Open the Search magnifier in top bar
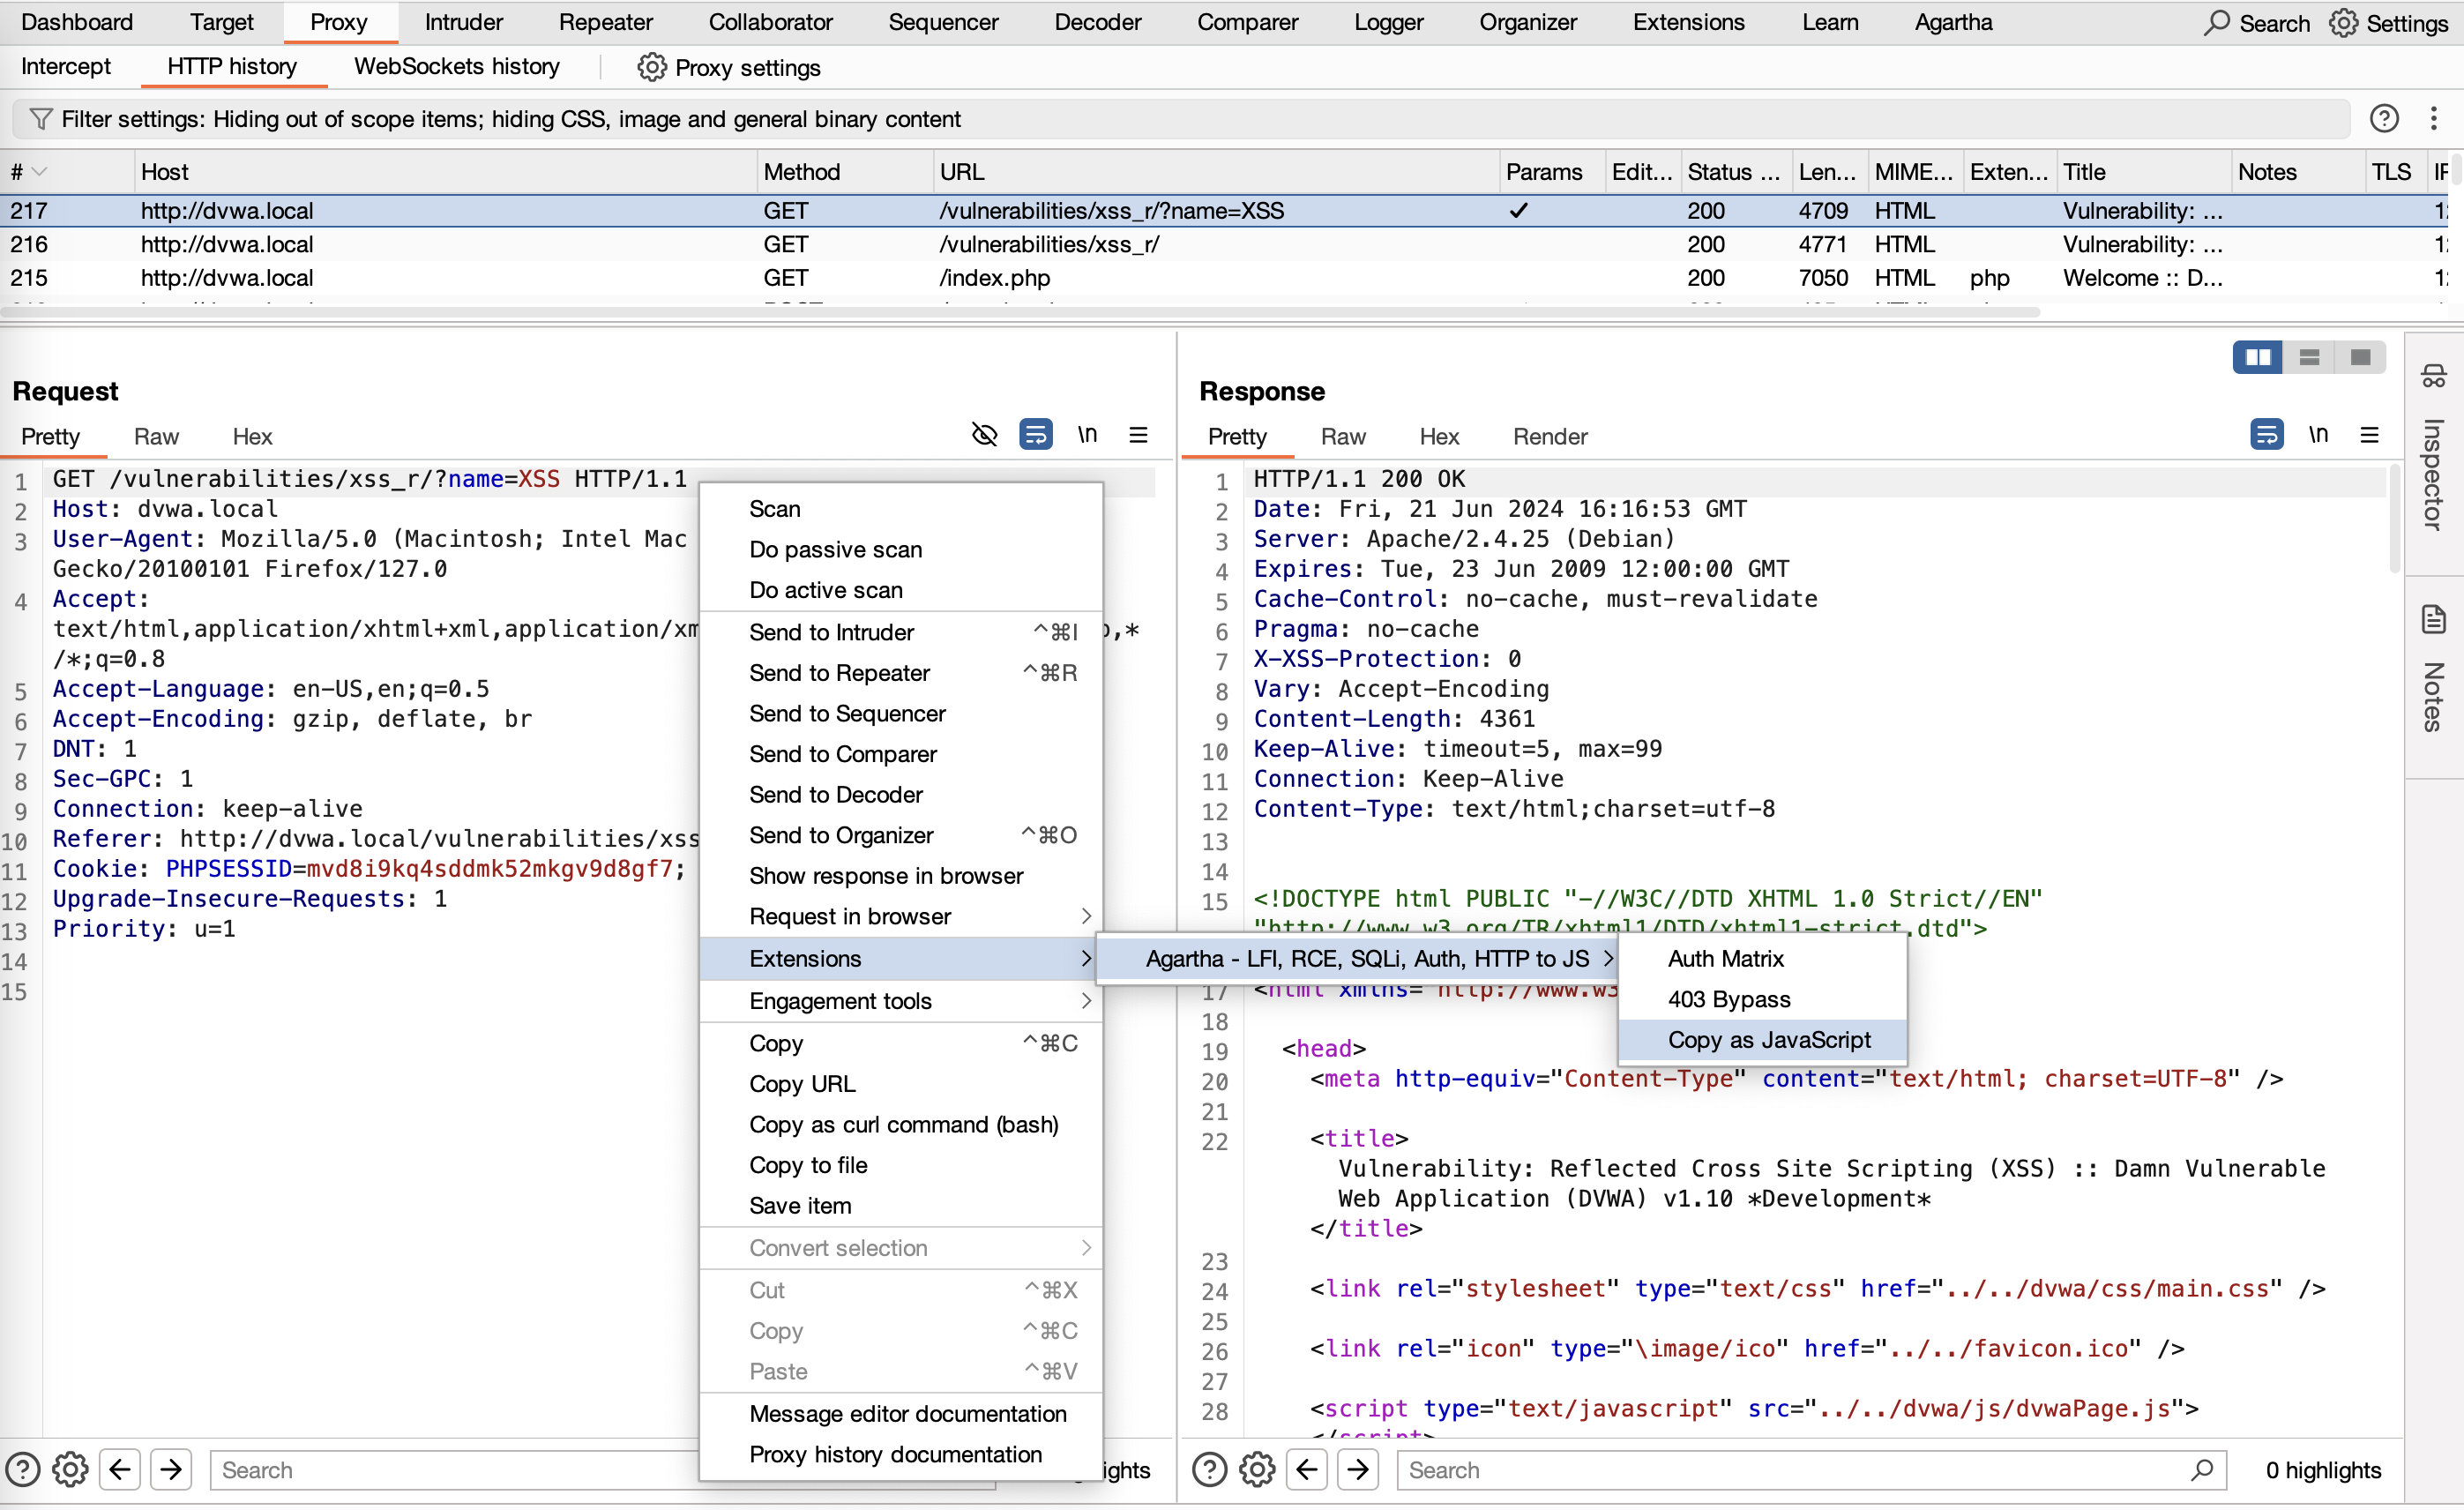The height and width of the screenshot is (1510, 2464). [2216, 22]
